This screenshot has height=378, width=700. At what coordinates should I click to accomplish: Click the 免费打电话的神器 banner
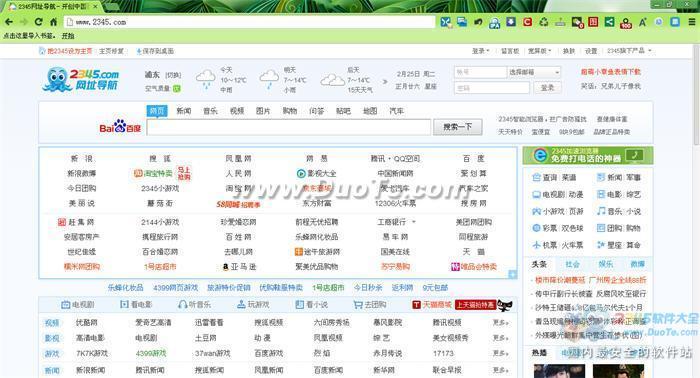click(588, 155)
